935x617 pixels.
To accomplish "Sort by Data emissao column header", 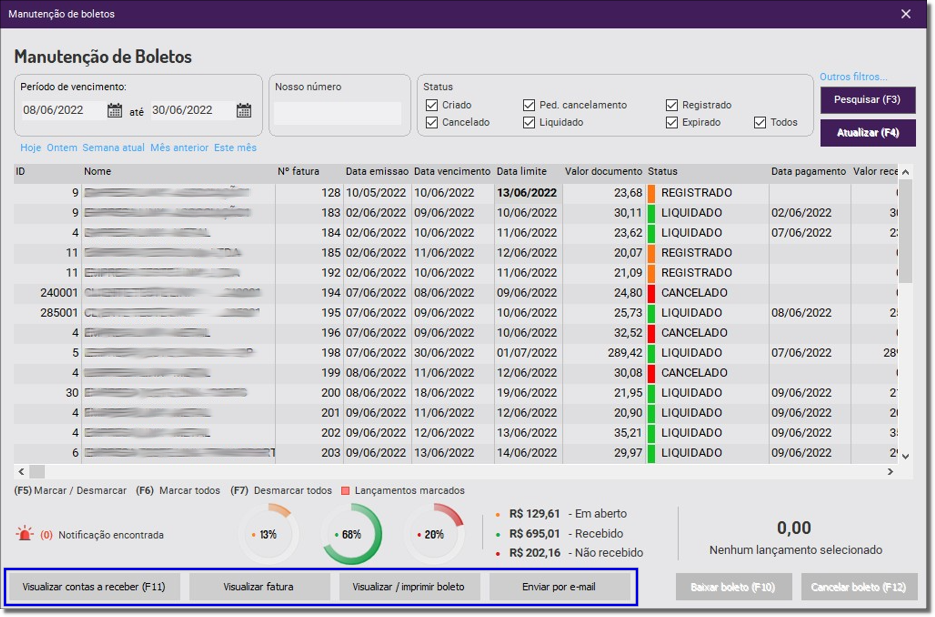I will point(377,172).
